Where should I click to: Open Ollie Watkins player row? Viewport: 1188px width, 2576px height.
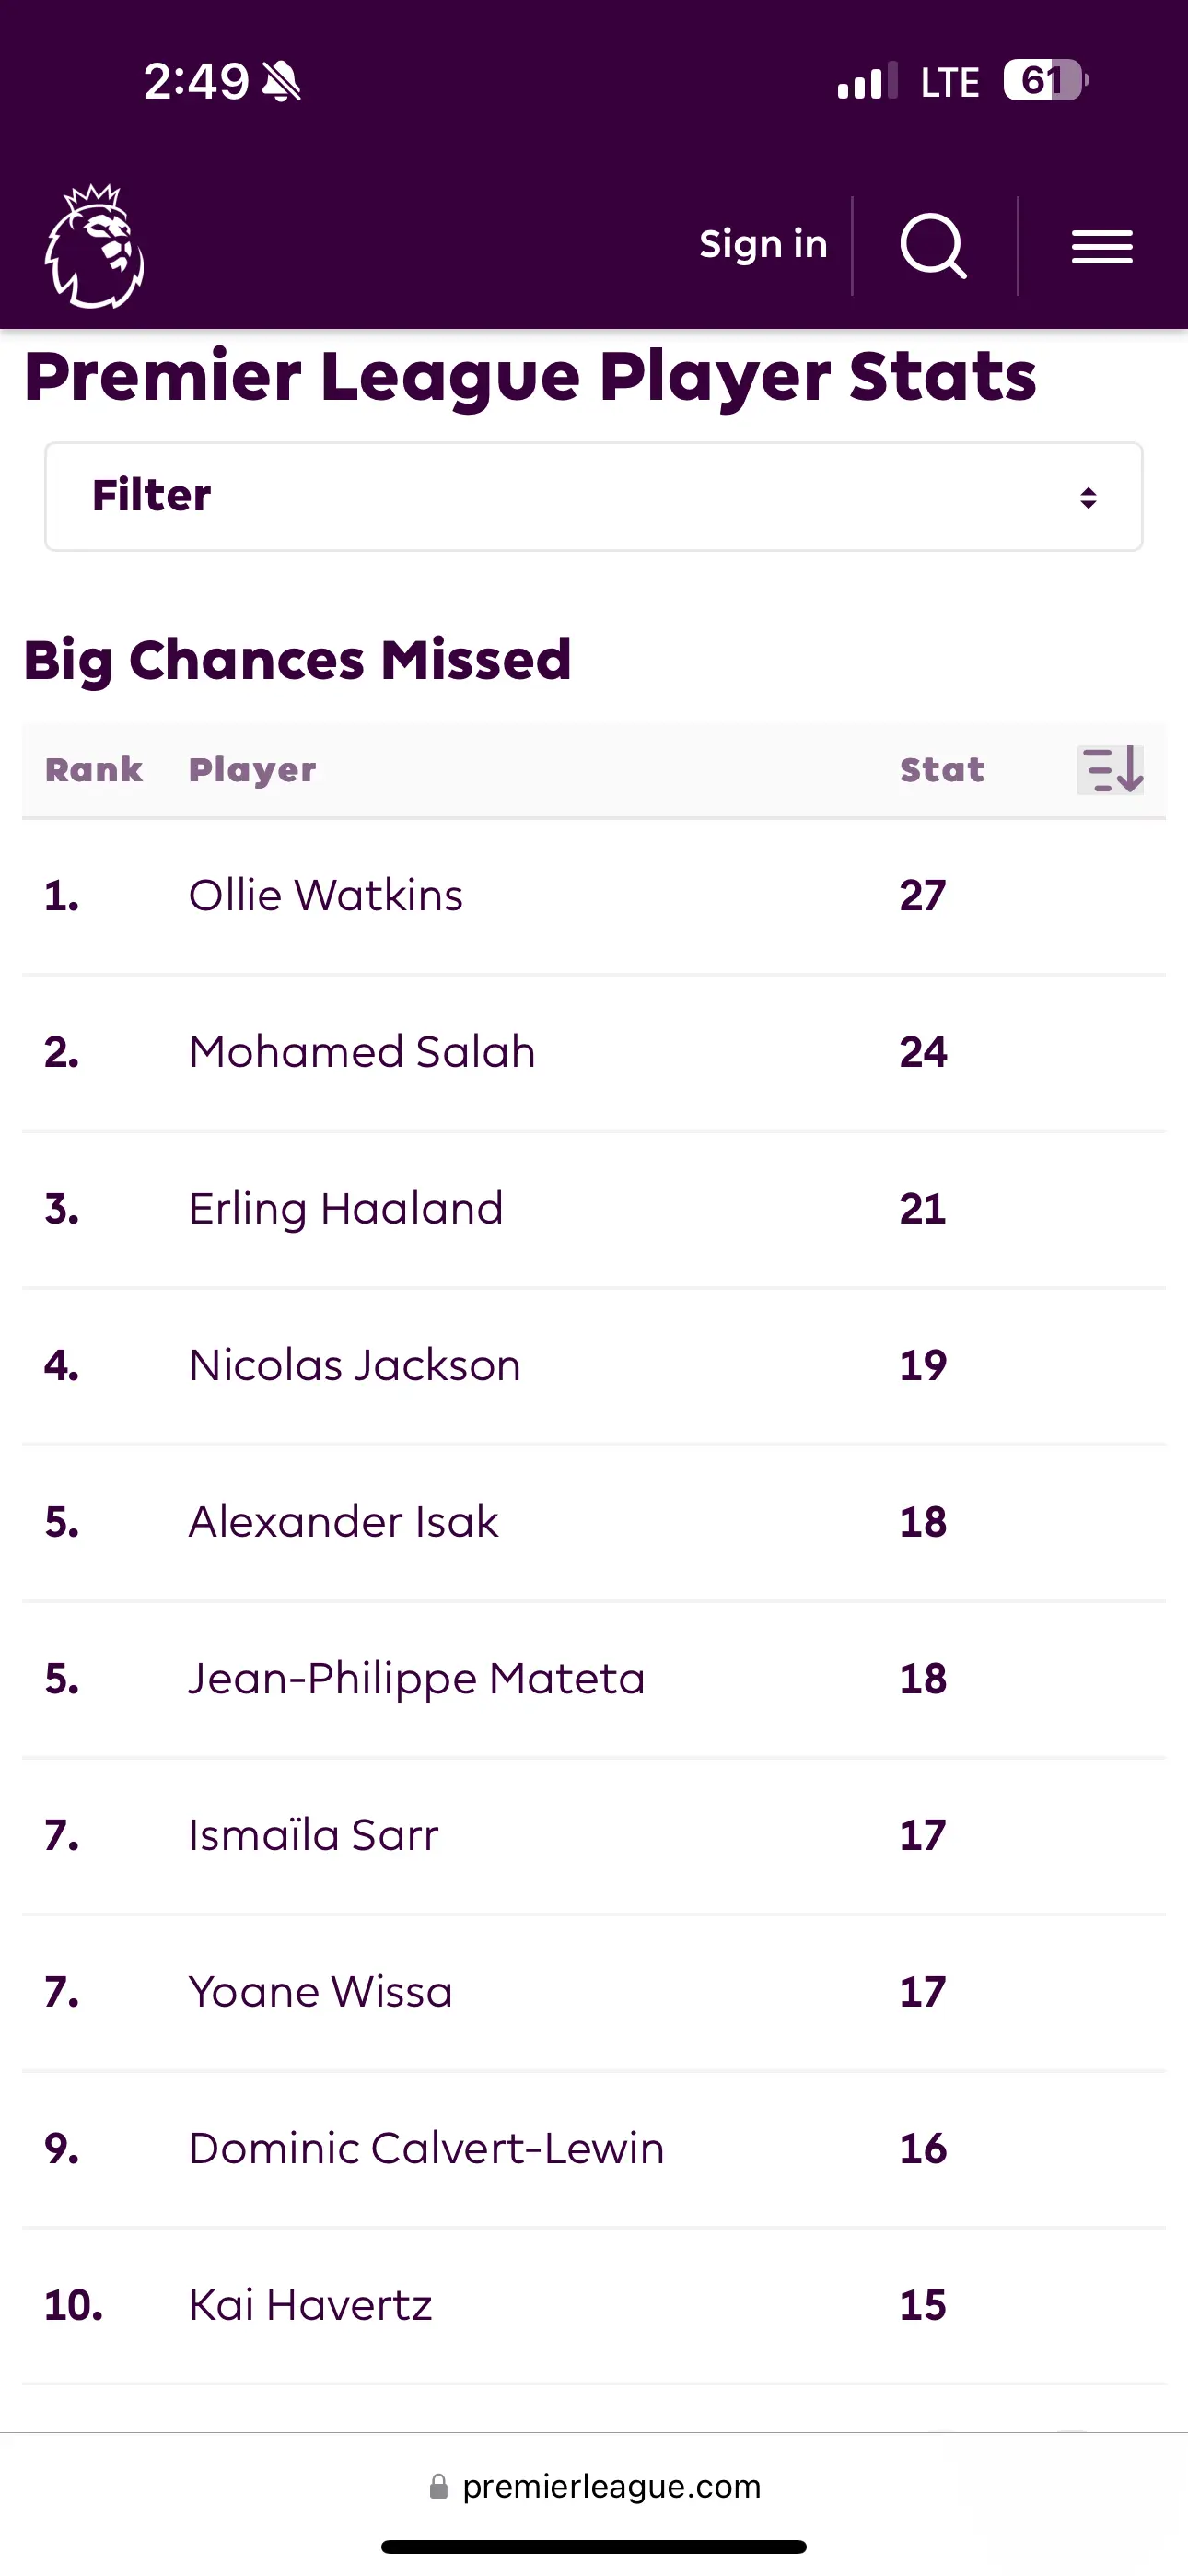594,896
